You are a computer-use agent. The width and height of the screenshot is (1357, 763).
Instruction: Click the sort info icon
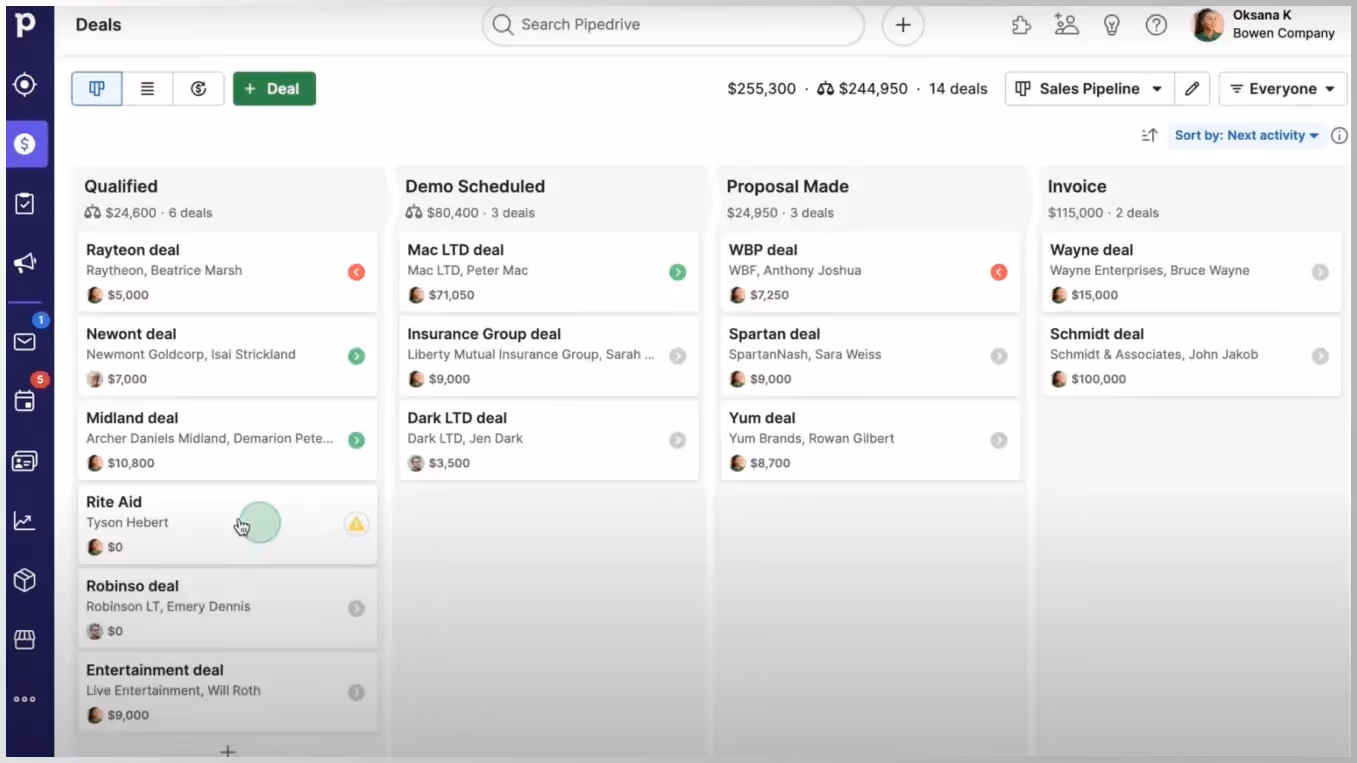[x=1340, y=135]
